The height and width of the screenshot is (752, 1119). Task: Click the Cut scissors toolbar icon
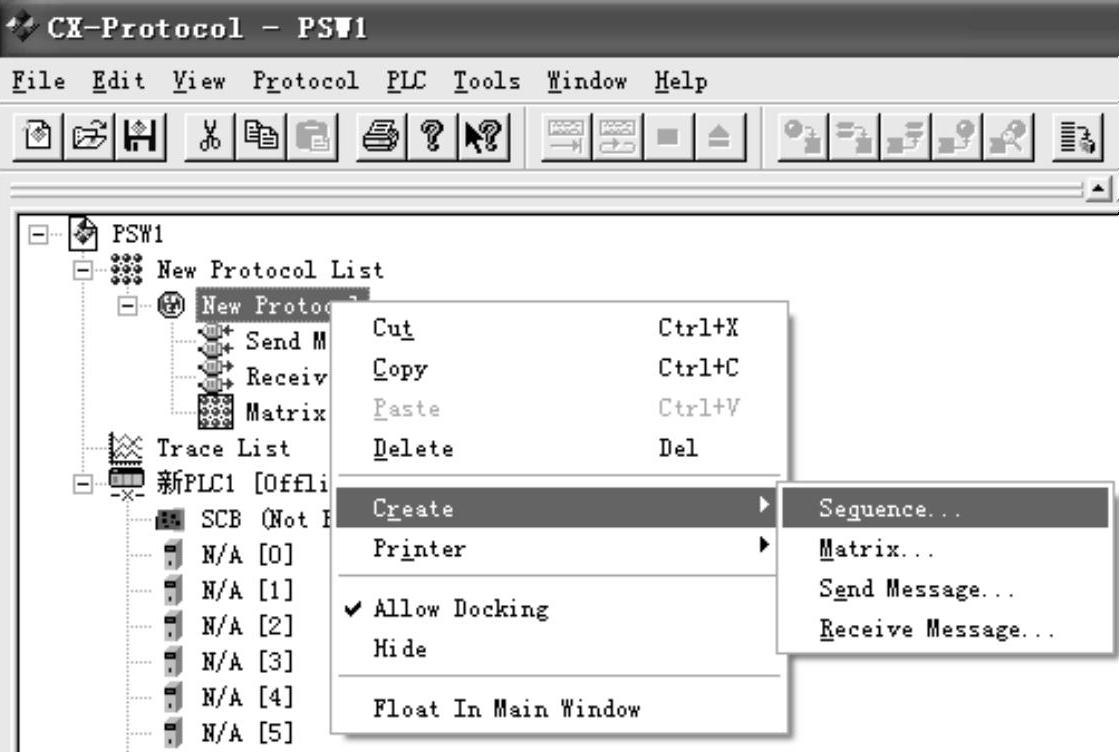pos(210,136)
